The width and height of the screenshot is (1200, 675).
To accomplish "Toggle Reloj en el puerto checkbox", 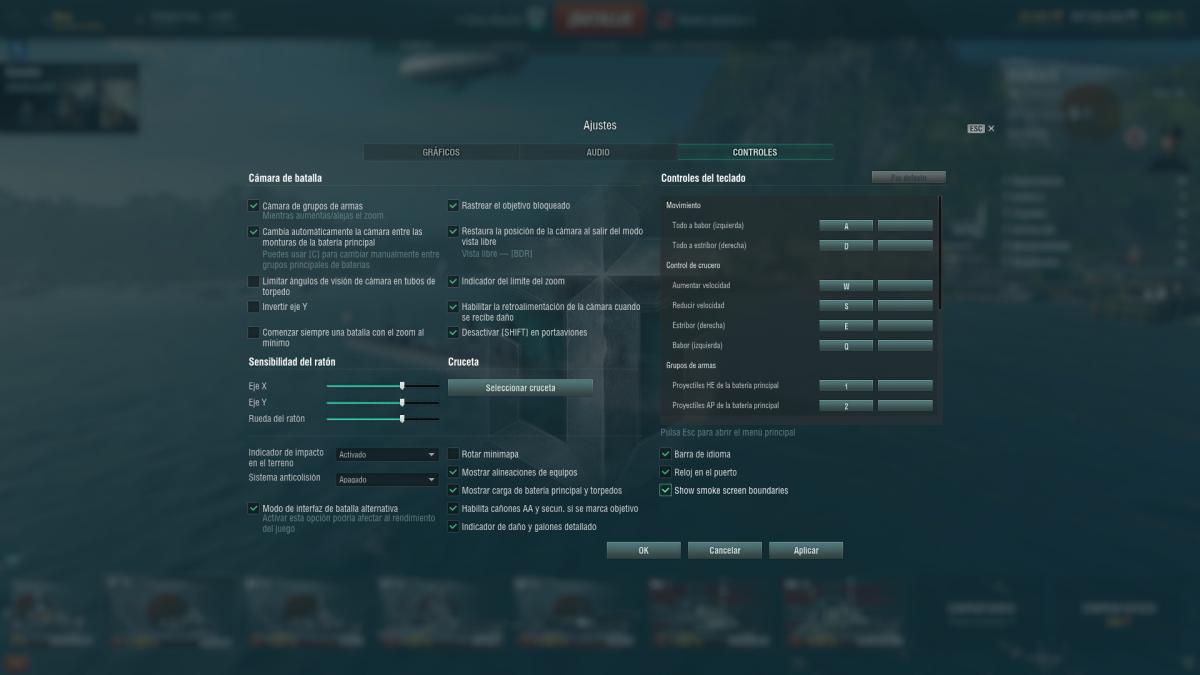I will coord(666,472).
